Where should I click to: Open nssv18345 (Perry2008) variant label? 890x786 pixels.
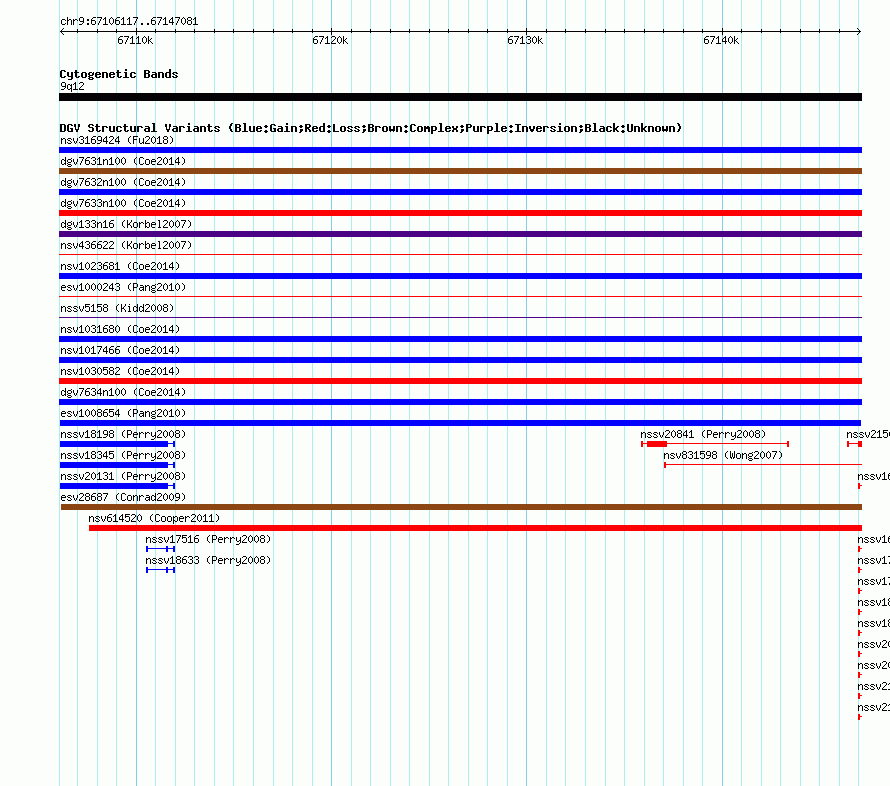[123, 455]
